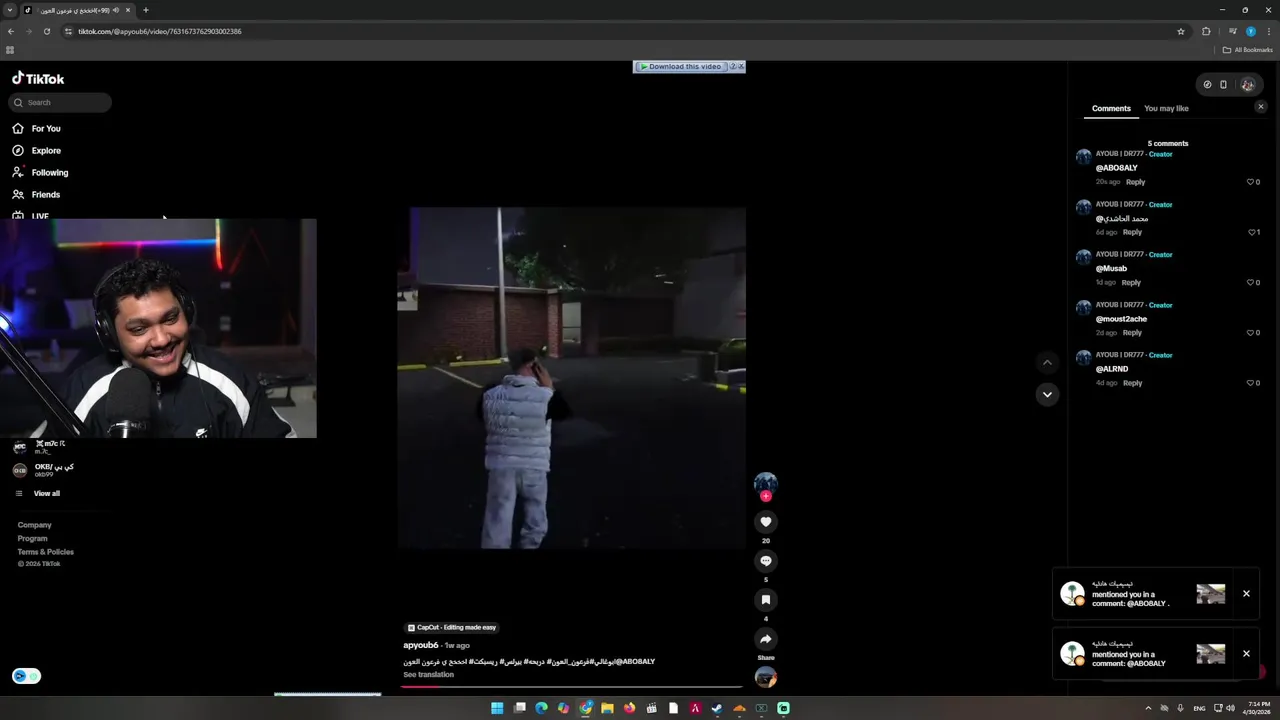Go to the next video arrow

1047,394
